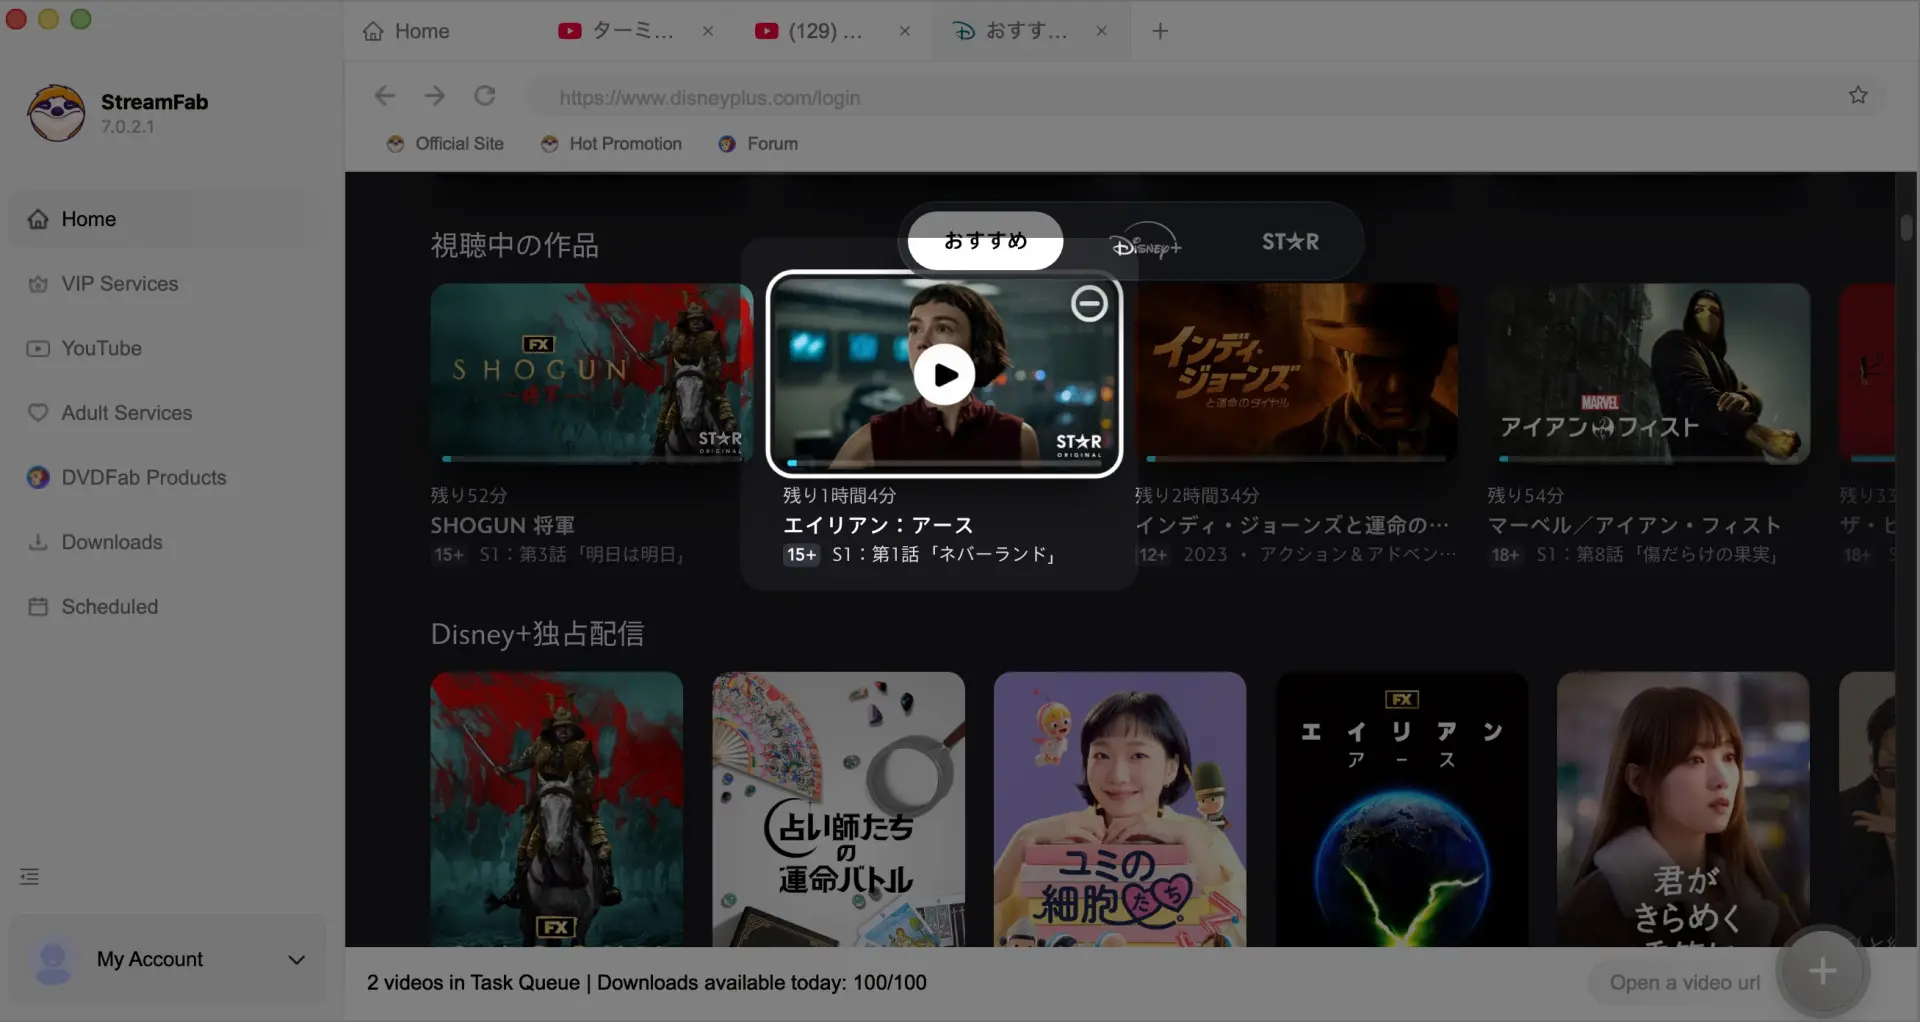
Task: Open the Scheduled section
Action: [168, 606]
